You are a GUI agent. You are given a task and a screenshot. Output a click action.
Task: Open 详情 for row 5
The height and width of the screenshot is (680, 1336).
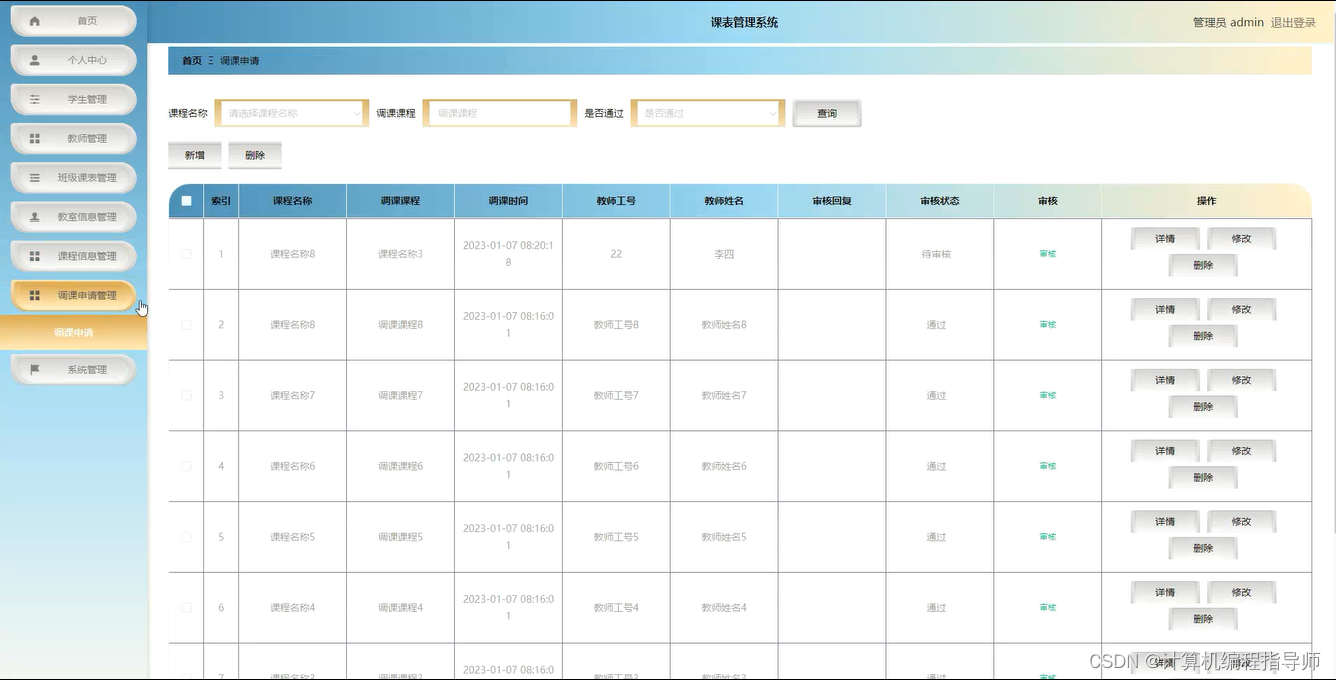pos(1165,522)
